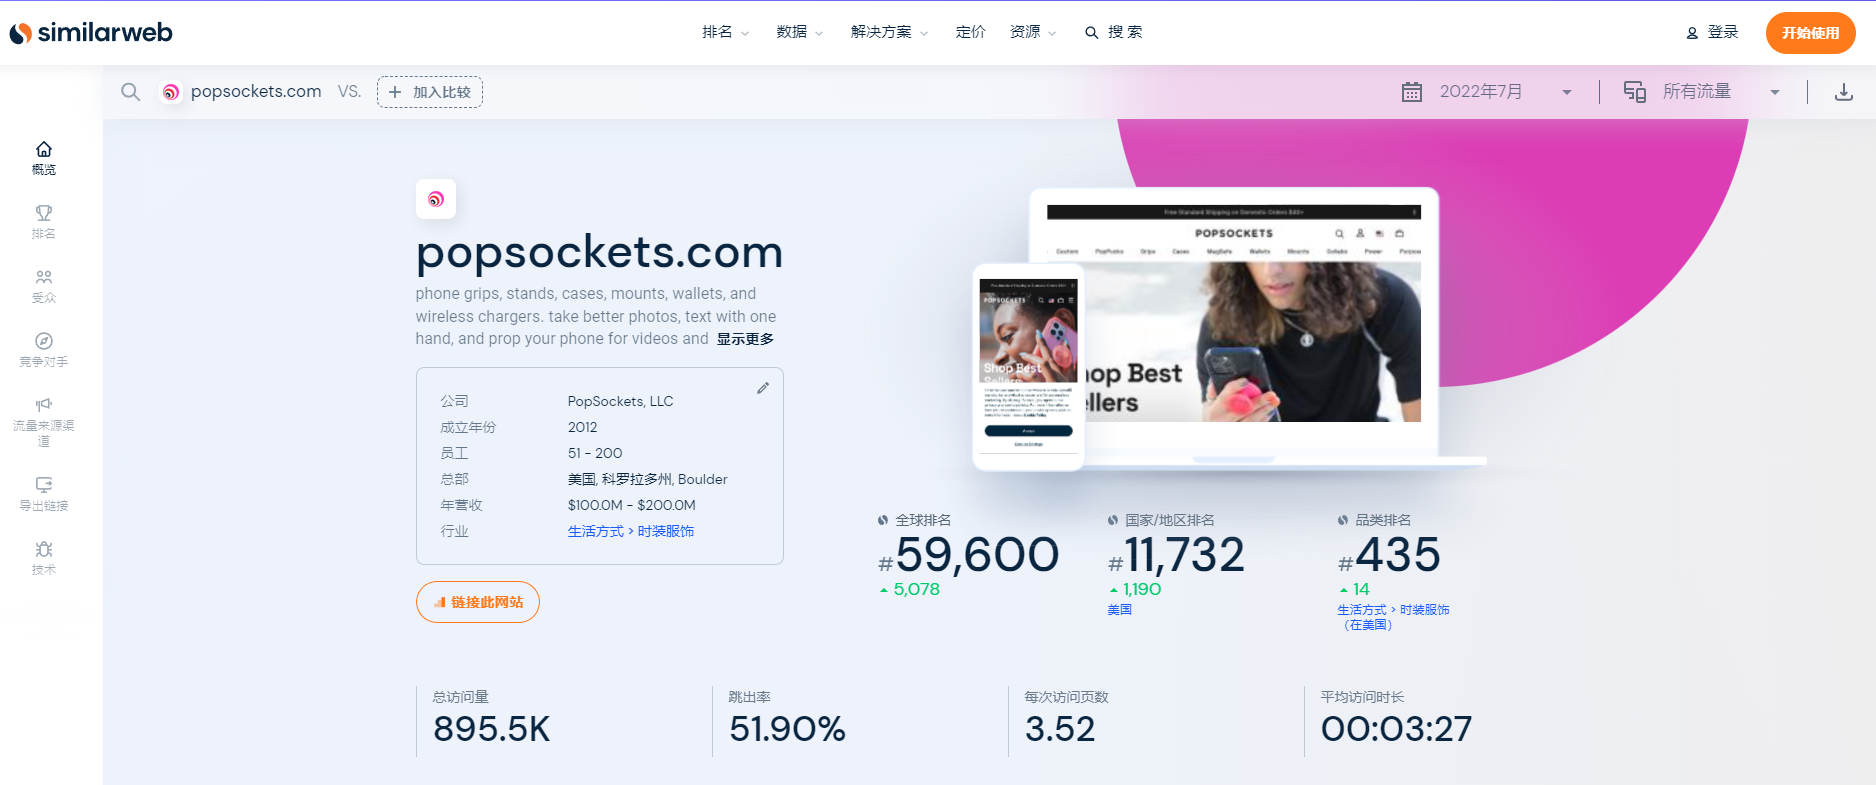The image size is (1876, 785).
Task: Click the 全球排名 info icon
Action: (x=883, y=520)
